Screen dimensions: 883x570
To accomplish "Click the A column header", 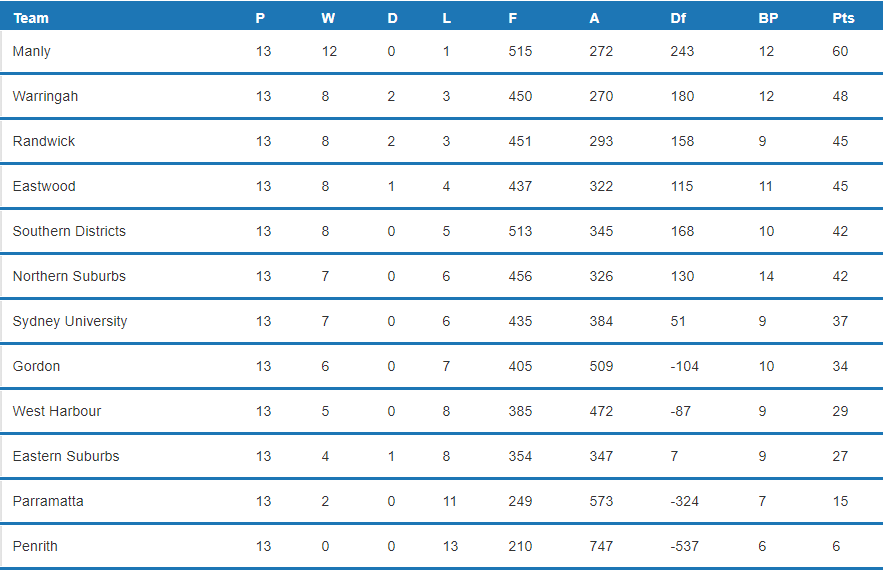I will 594,18.
